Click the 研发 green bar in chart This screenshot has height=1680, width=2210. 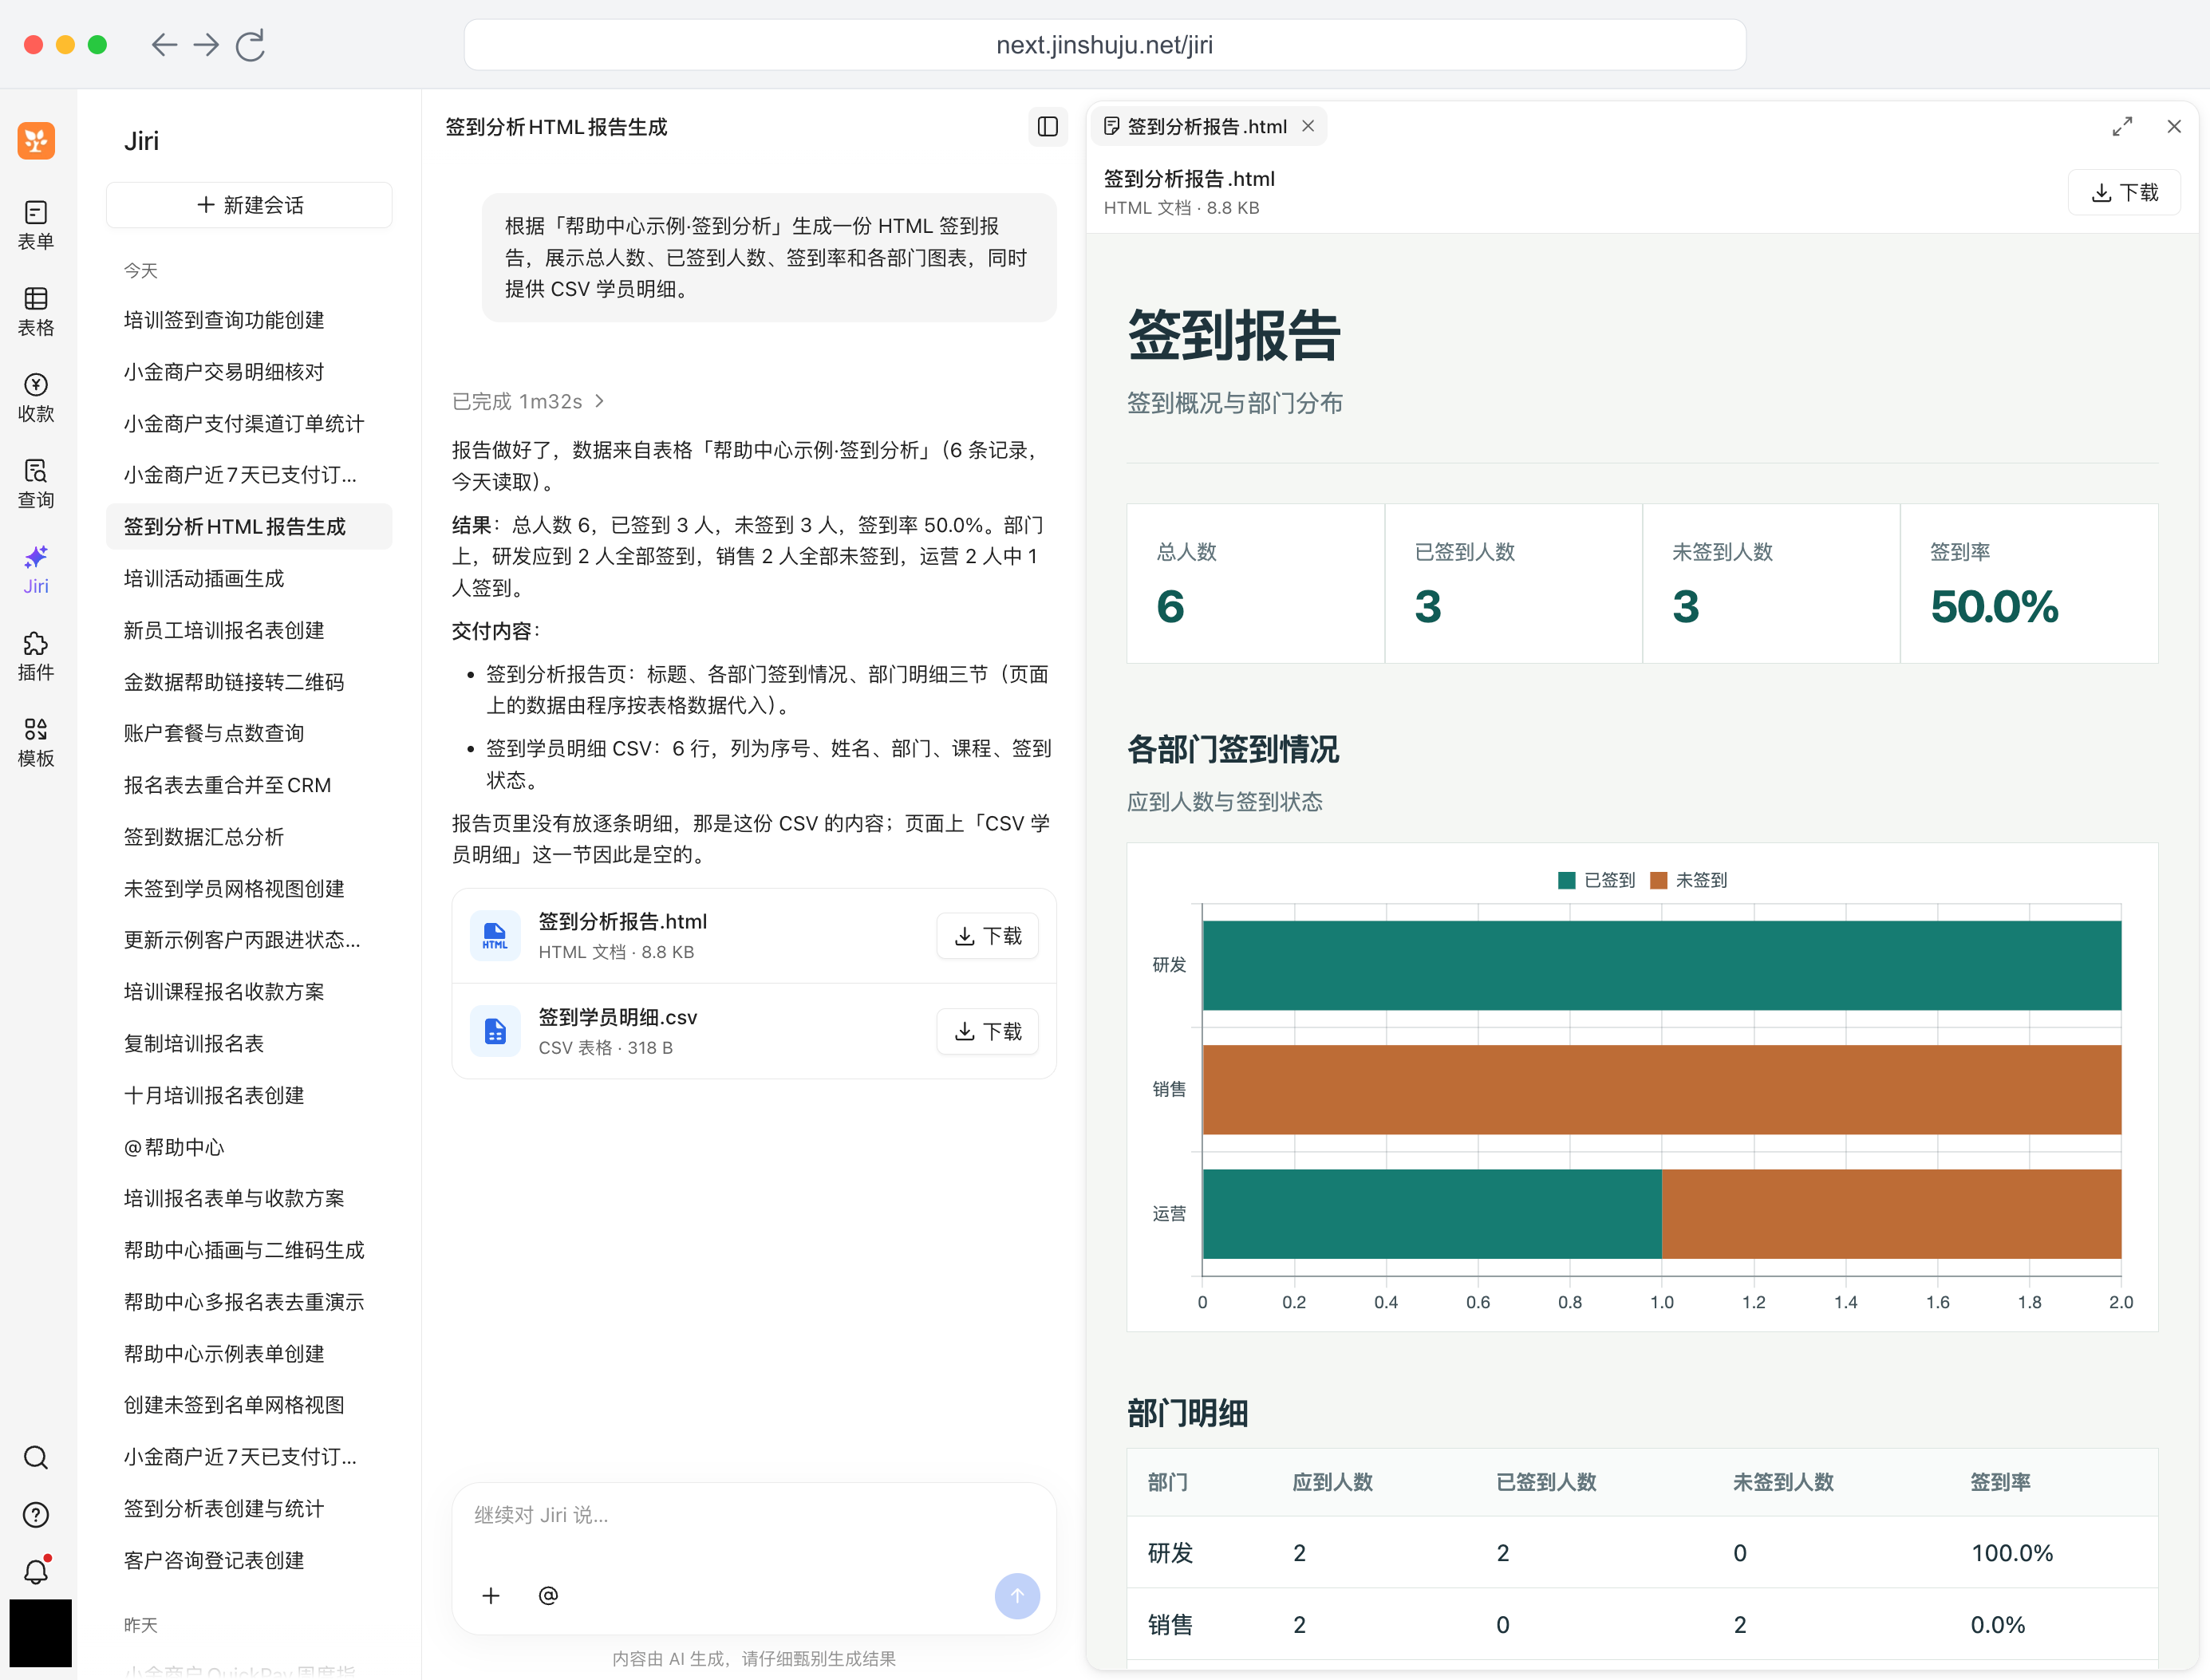coord(1661,965)
